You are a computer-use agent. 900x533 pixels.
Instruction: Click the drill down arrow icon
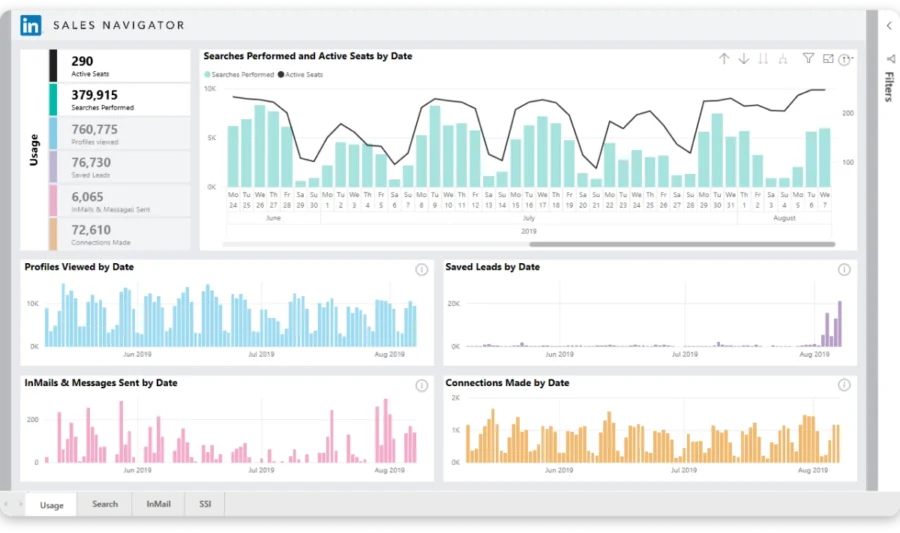tap(743, 59)
